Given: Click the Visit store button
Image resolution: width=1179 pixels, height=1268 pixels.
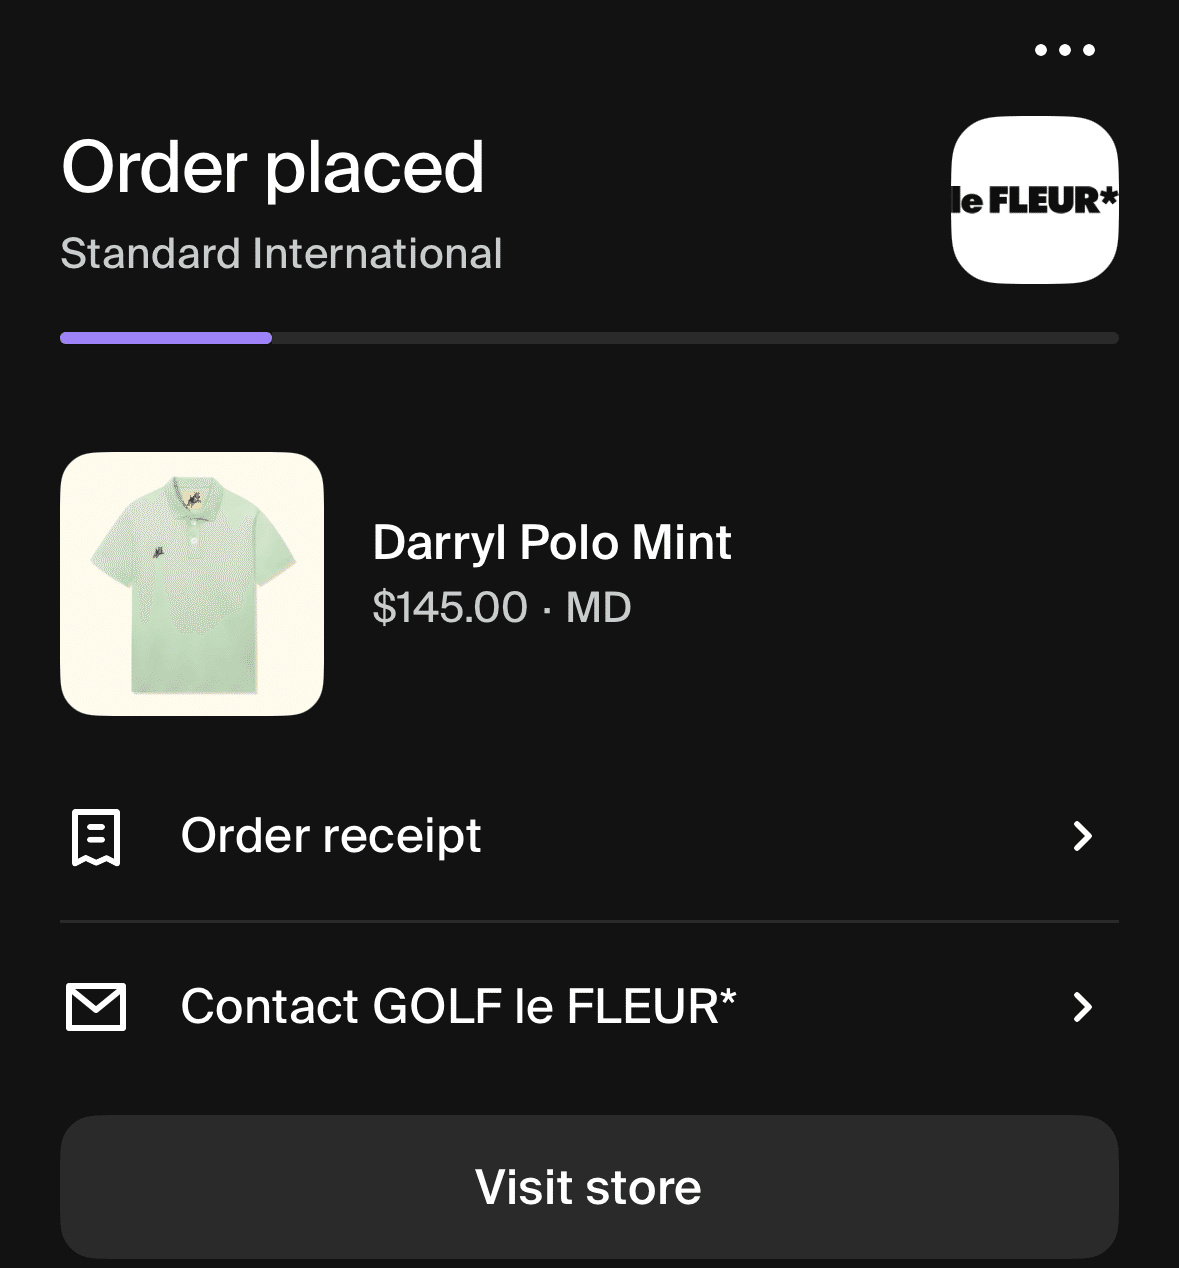Looking at the screenshot, I should 589,1187.
